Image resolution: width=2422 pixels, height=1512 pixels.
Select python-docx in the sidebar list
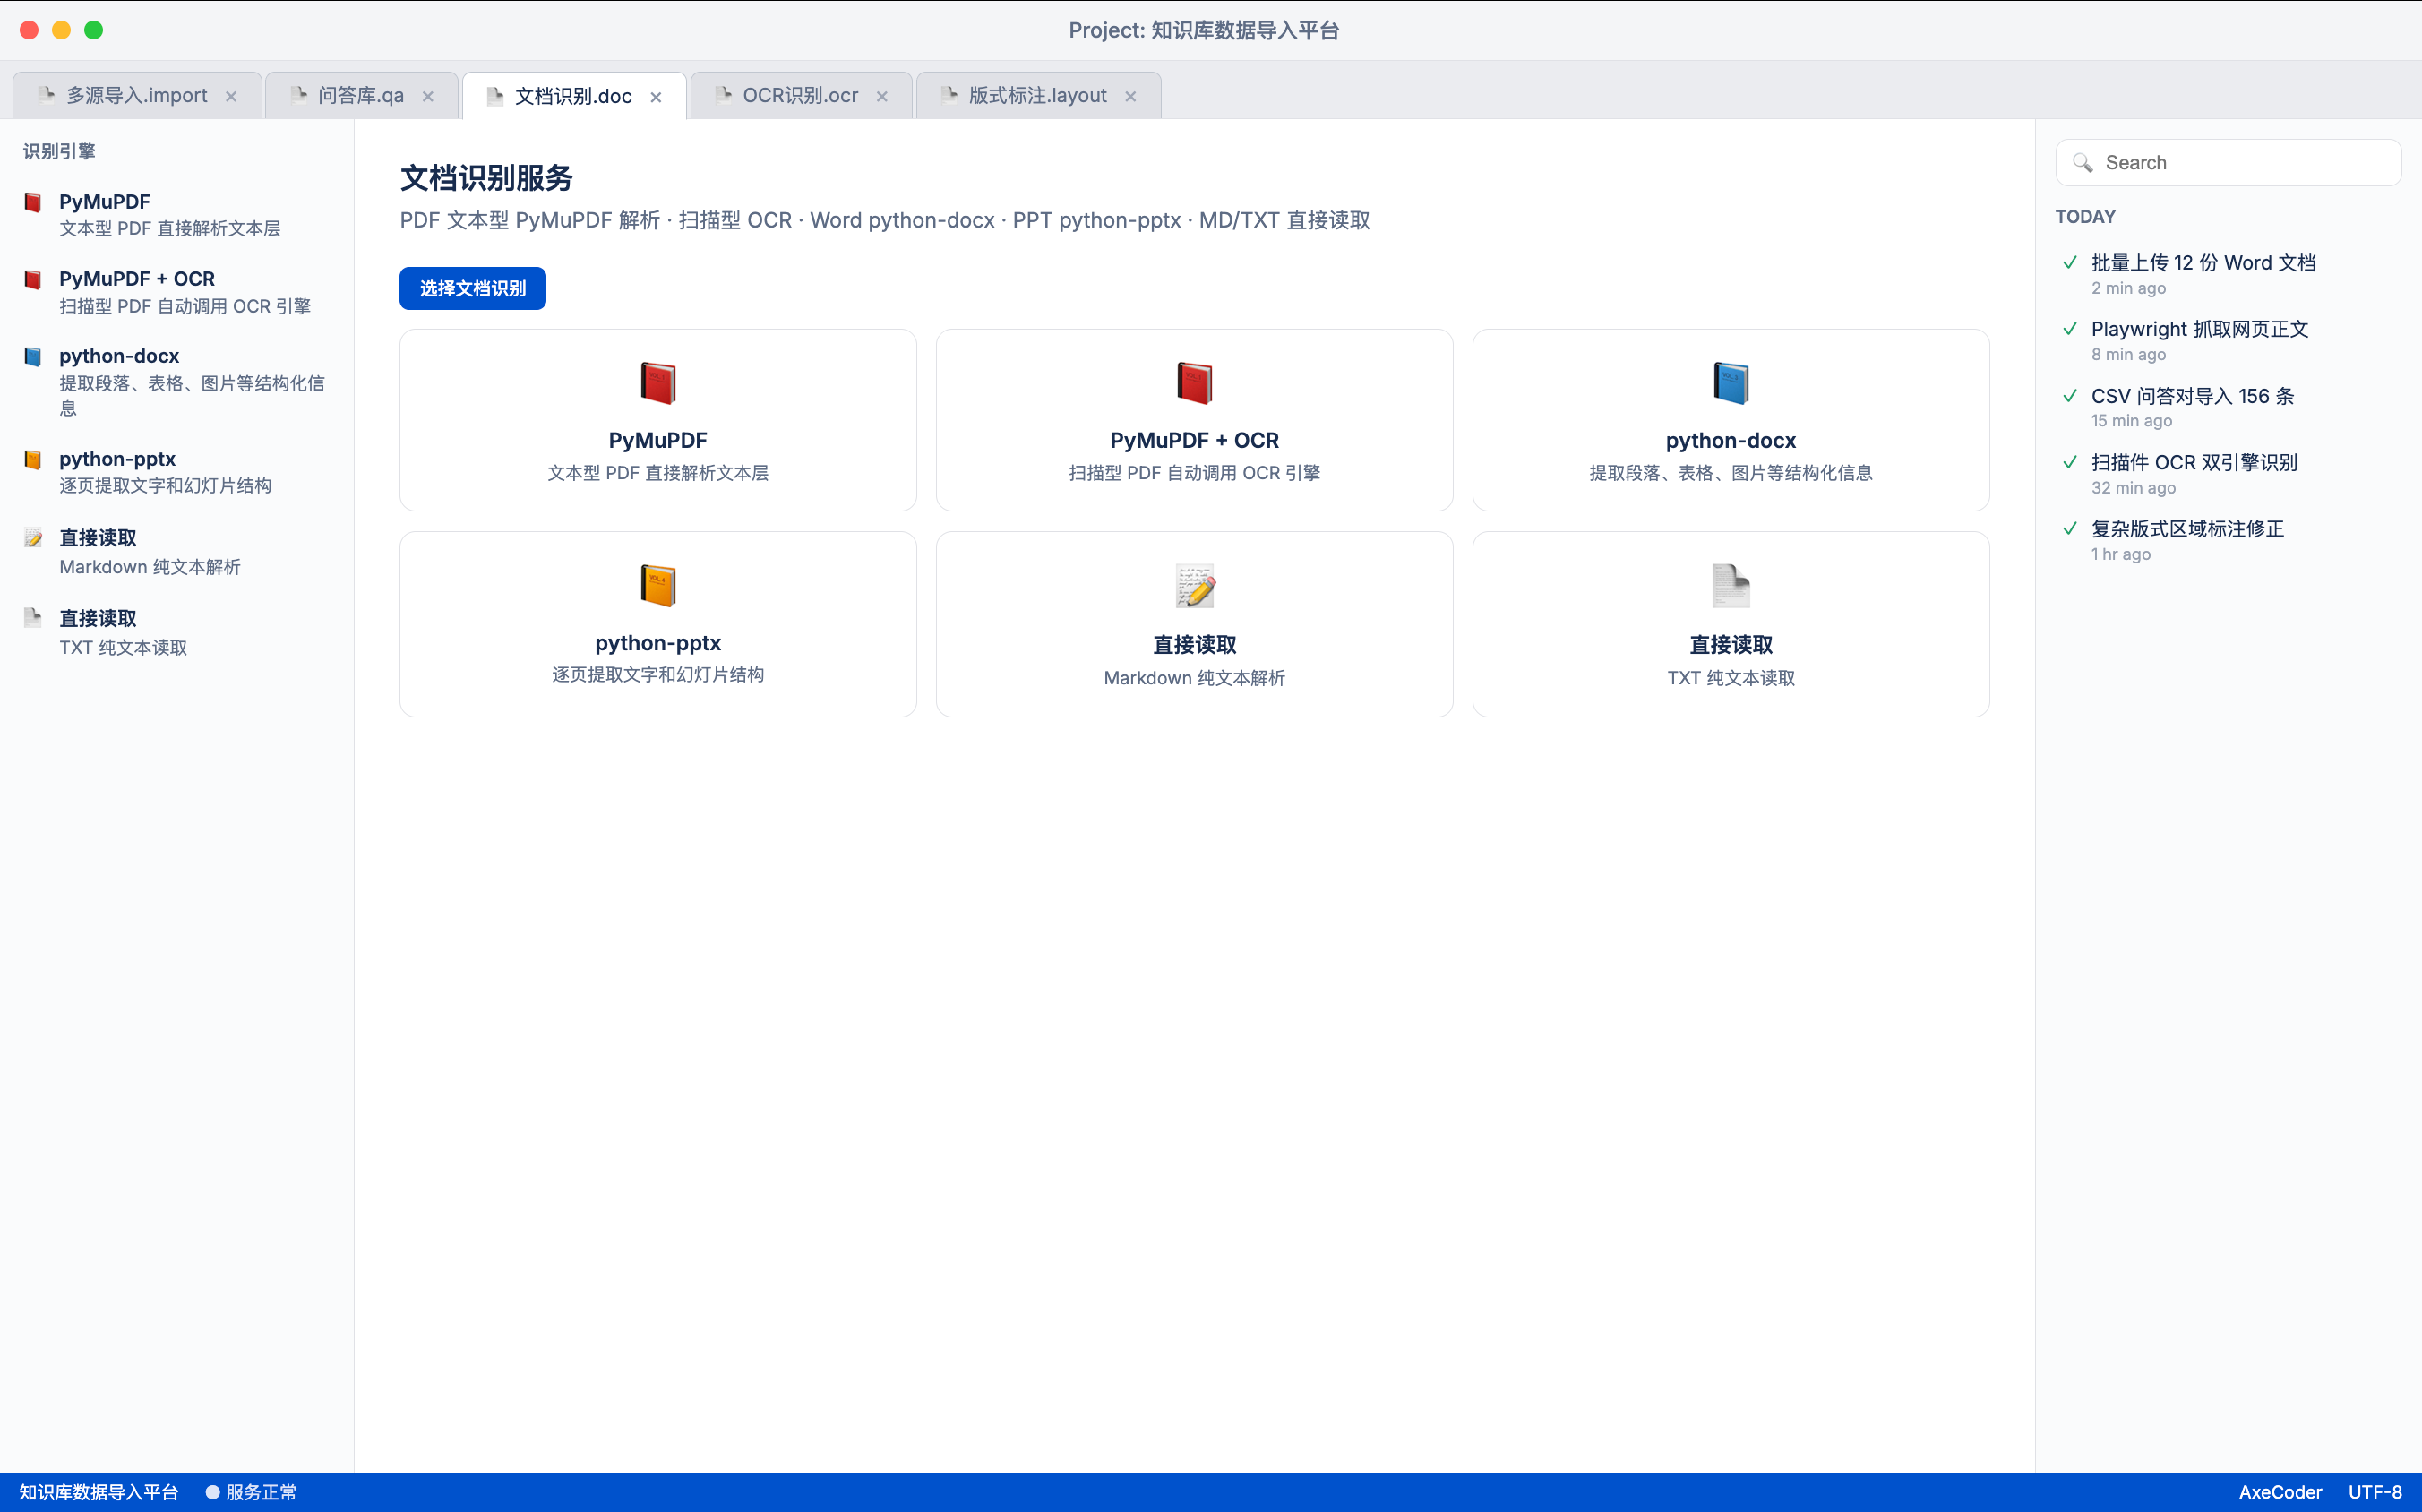pos(176,381)
